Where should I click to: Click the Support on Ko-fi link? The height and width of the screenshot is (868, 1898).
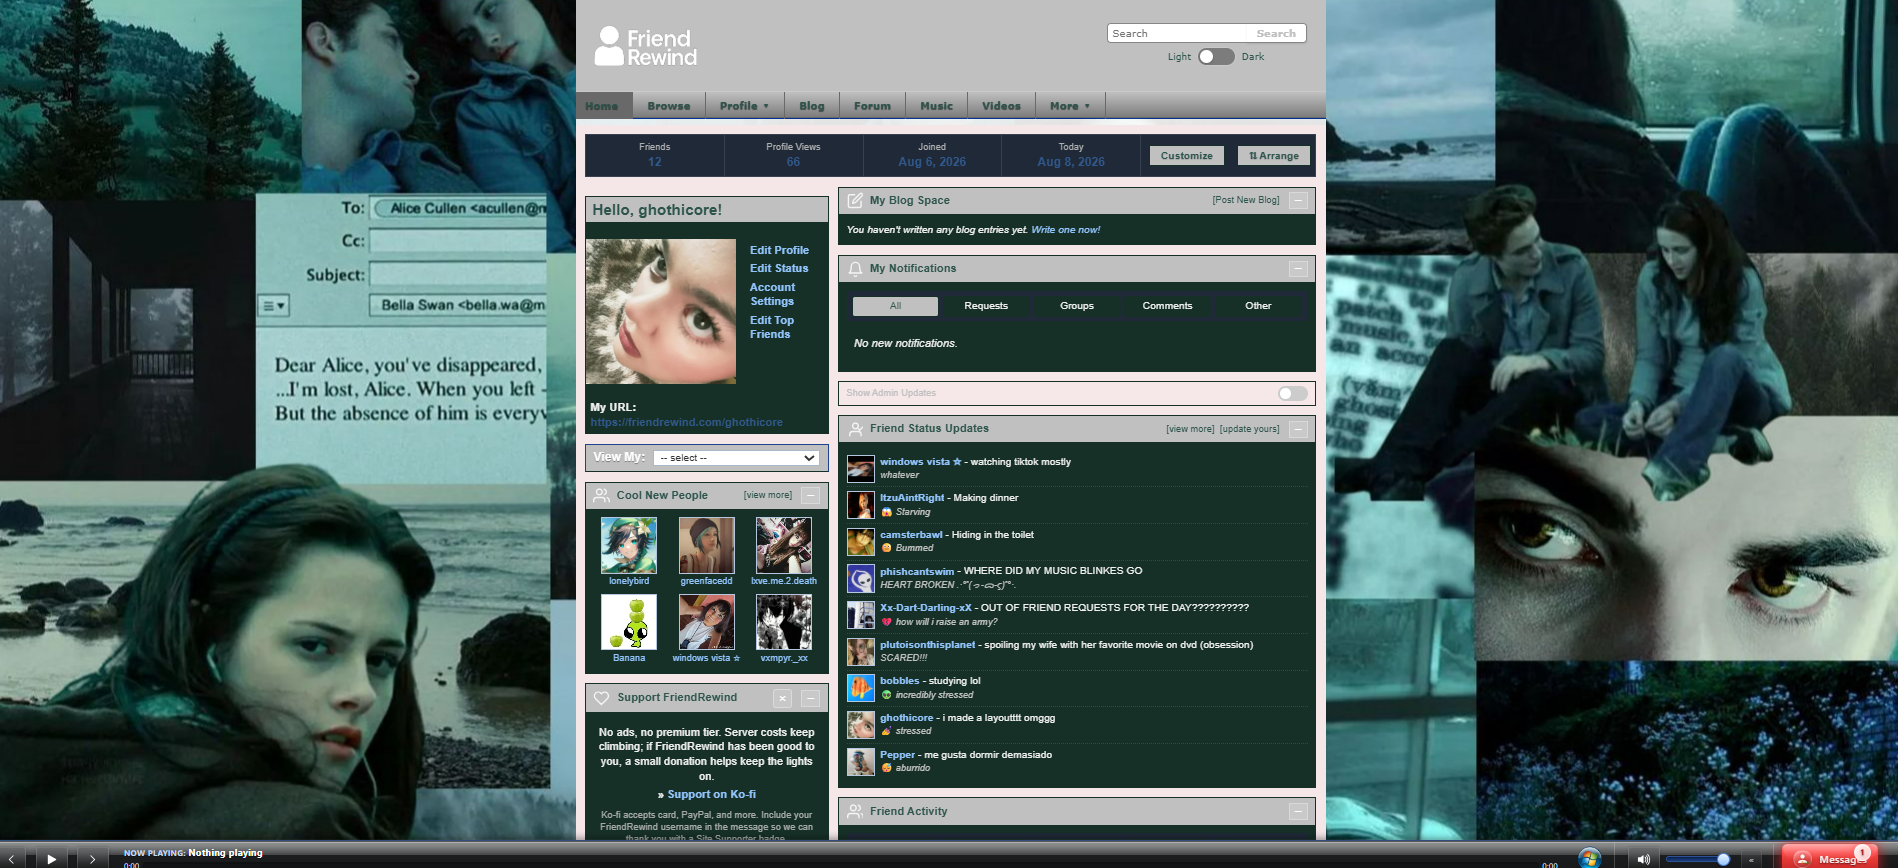[x=711, y=795]
